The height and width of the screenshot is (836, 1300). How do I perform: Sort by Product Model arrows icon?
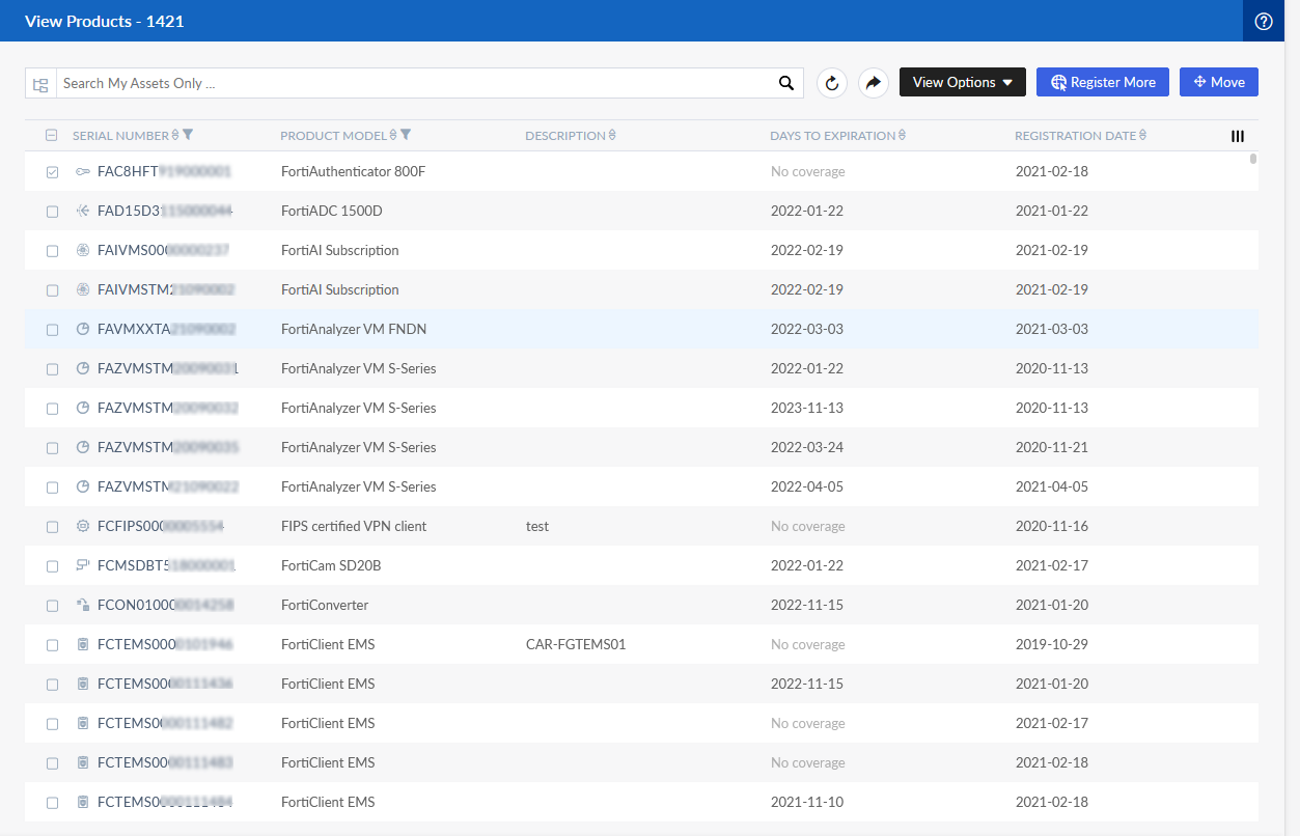tap(393, 135)
